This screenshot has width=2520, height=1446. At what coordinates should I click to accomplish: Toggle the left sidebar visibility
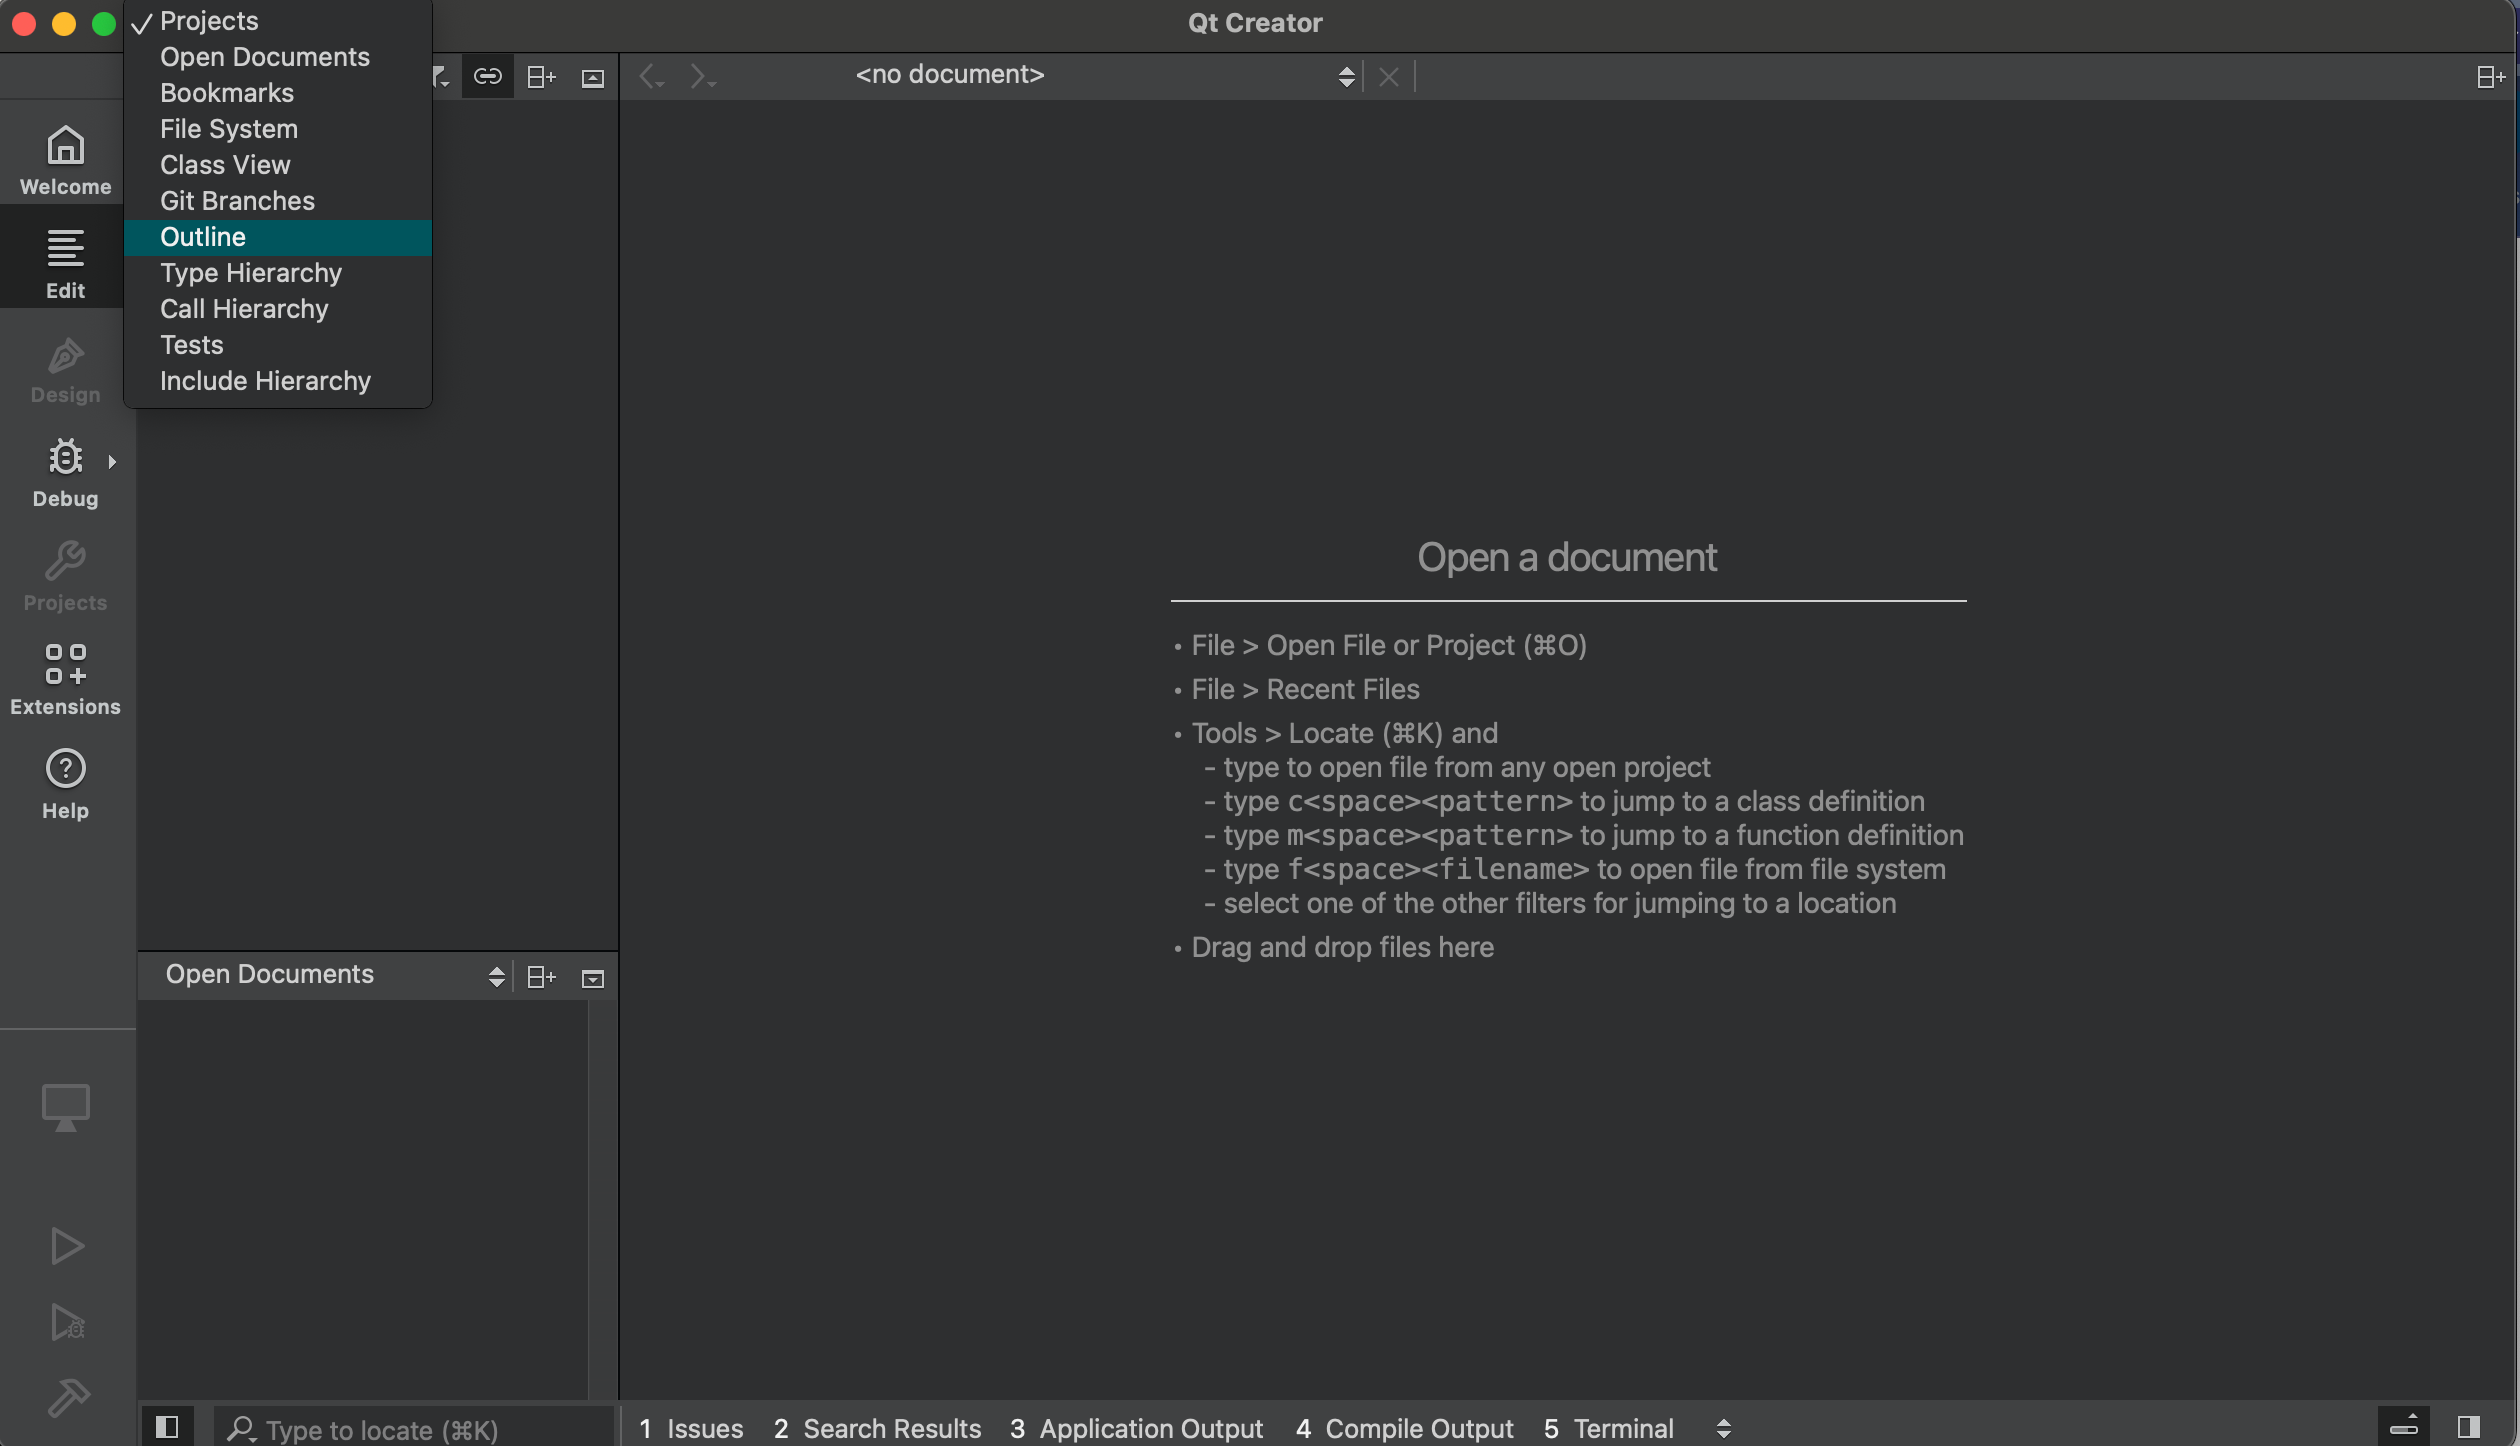pos(167,1427)
